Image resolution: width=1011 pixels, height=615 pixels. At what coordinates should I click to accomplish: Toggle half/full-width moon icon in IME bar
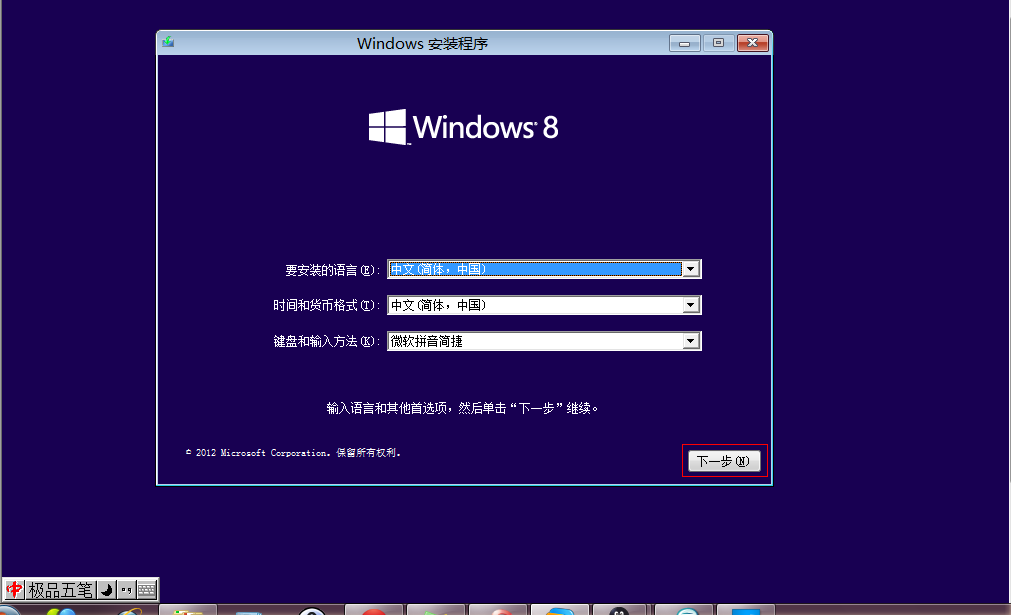pyautogui.click(x=106, y=590)
